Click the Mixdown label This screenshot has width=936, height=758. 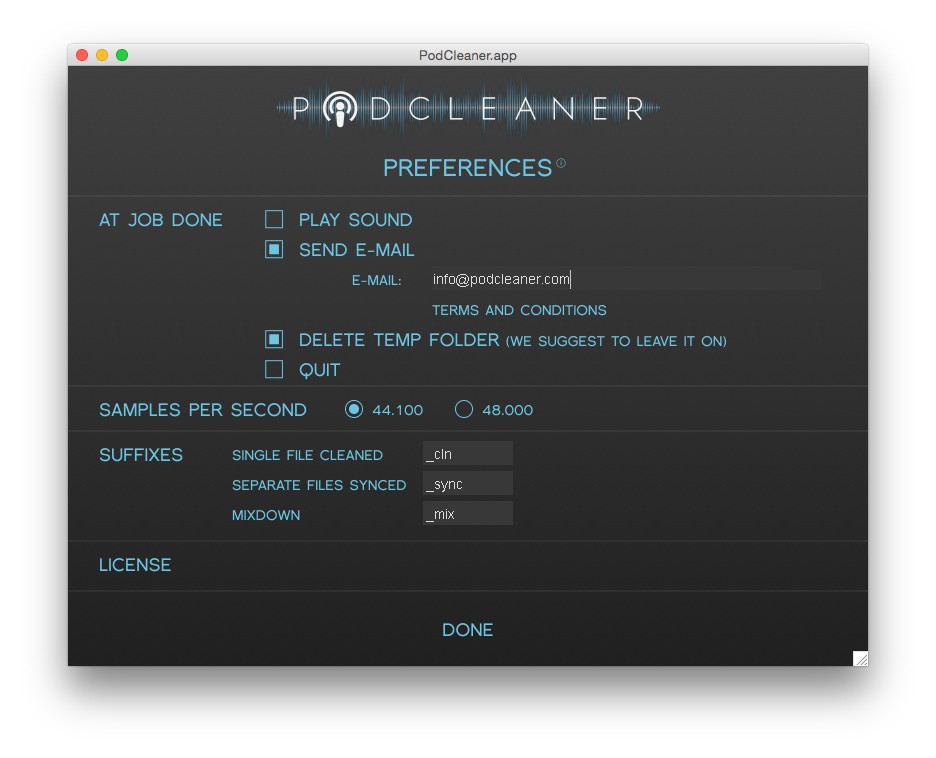(x=266, y=515)
